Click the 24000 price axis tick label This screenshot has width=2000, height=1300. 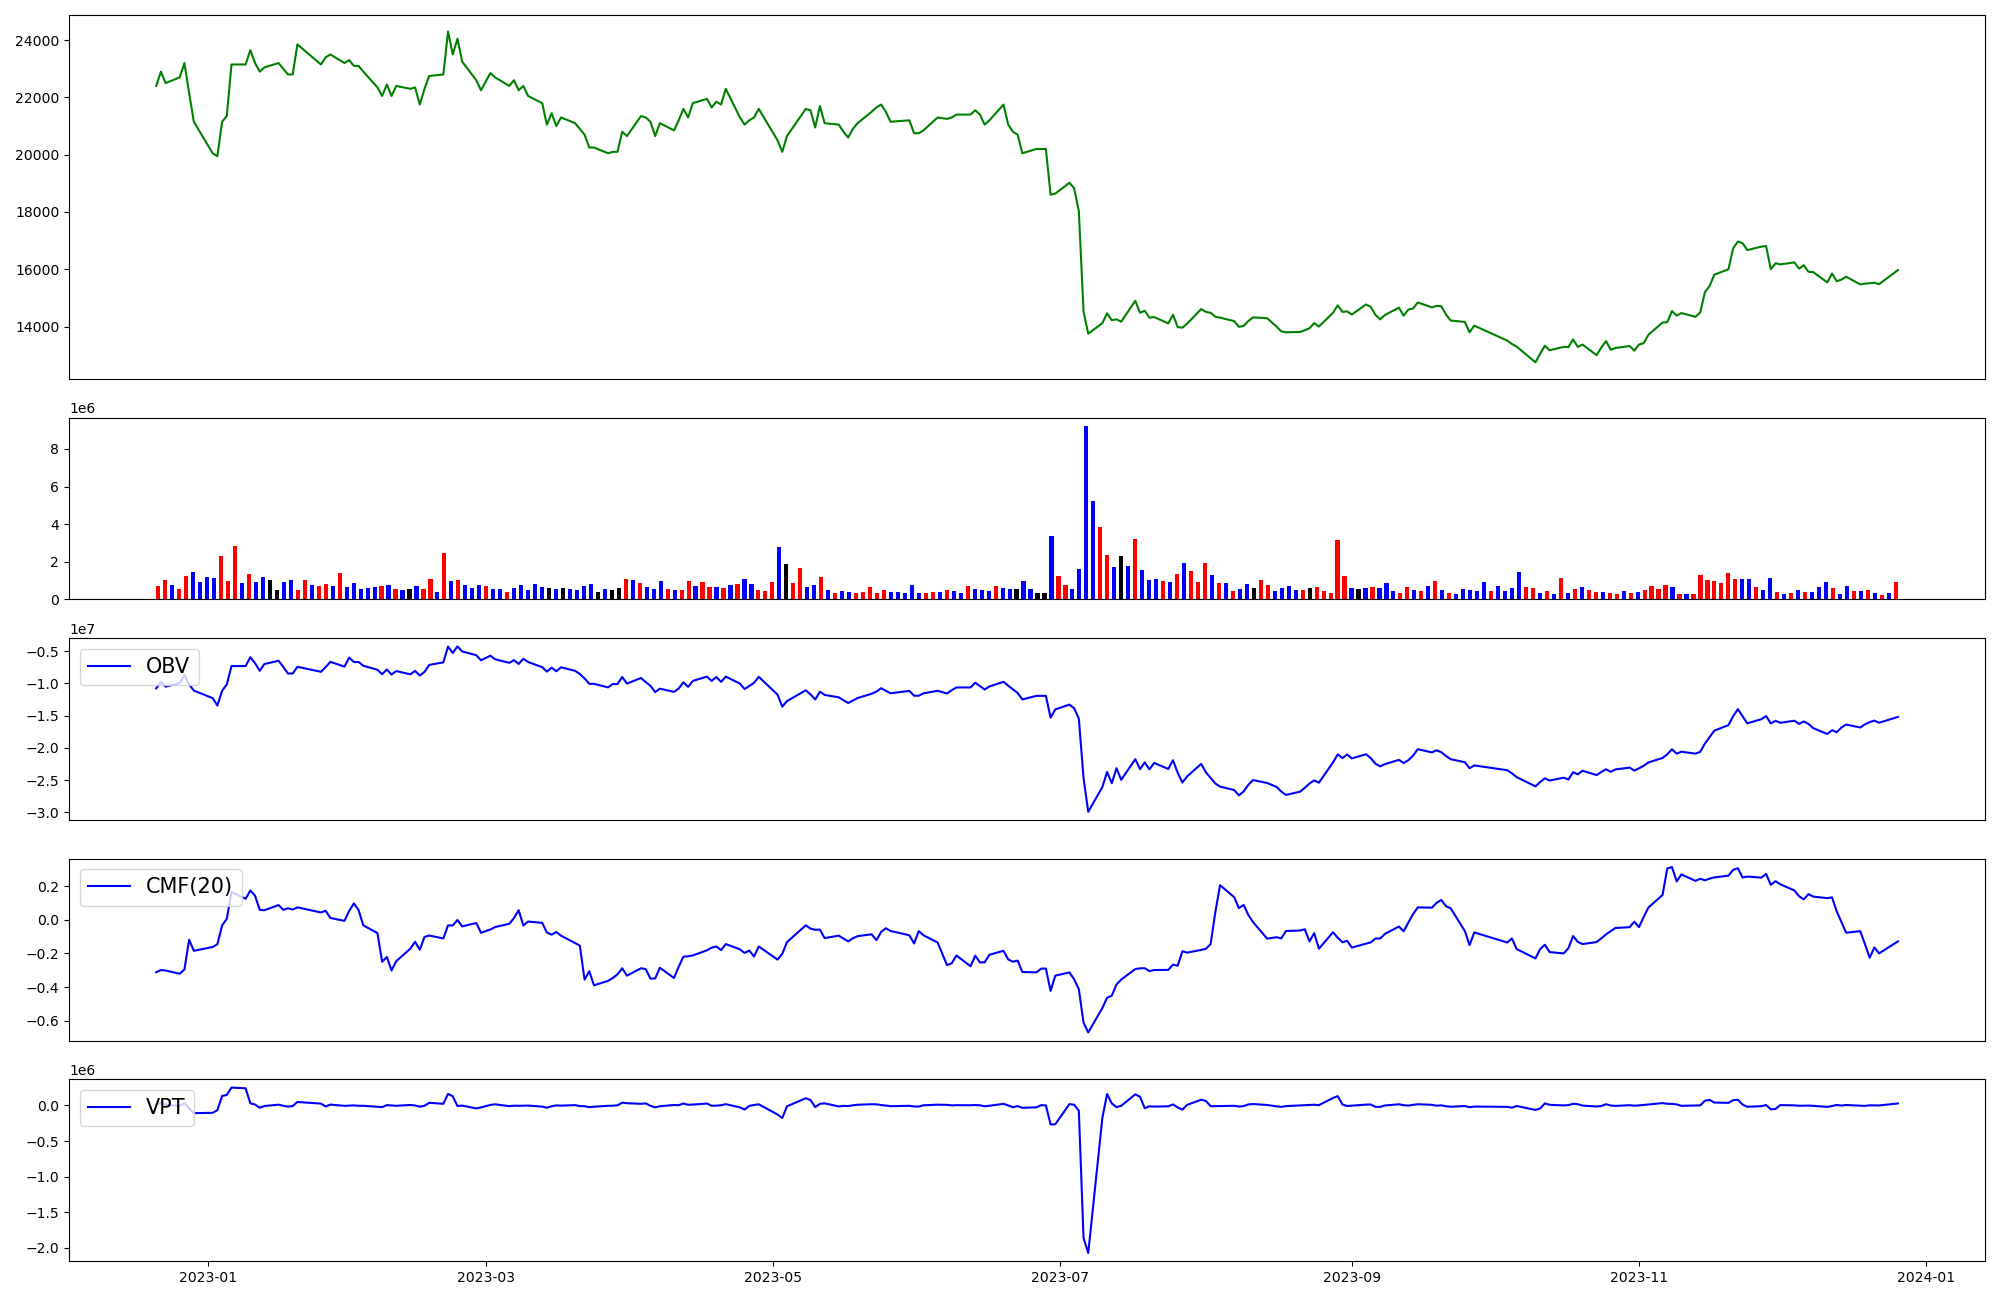pyautogui.click(x=37, y=41)
